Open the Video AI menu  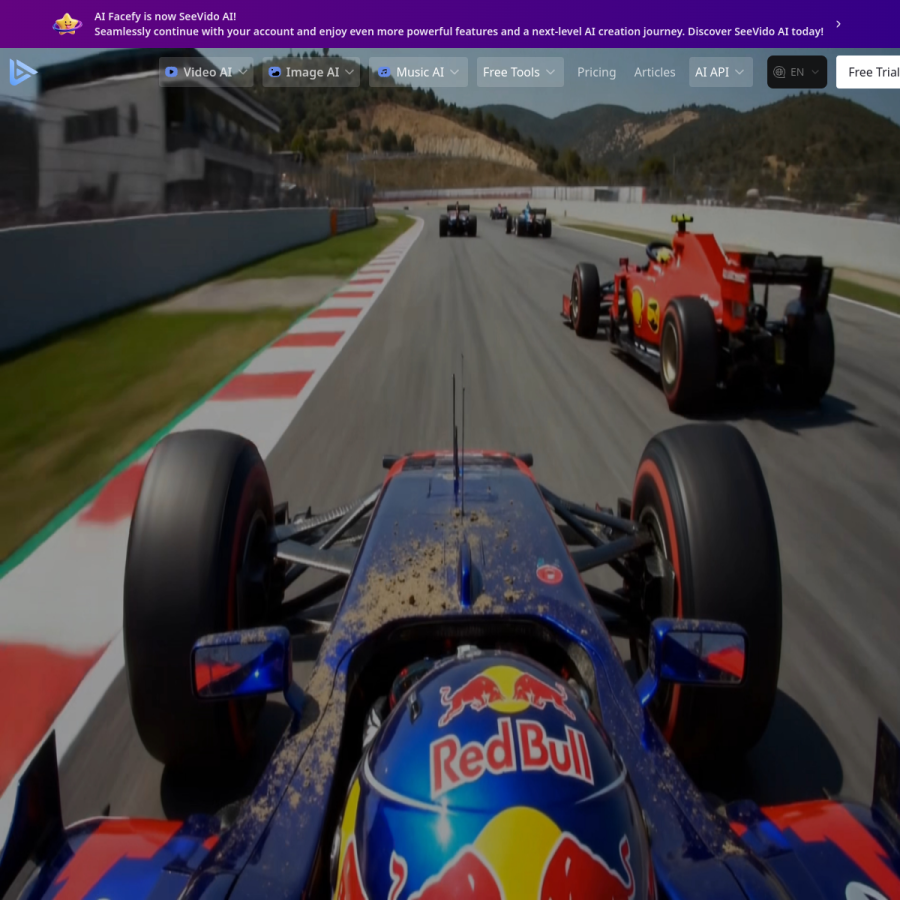(x=206, y=72)
